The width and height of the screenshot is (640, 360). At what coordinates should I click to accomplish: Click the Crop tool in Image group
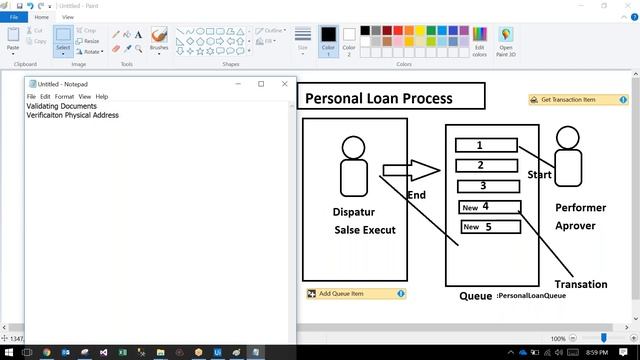[x=86, y=31]
